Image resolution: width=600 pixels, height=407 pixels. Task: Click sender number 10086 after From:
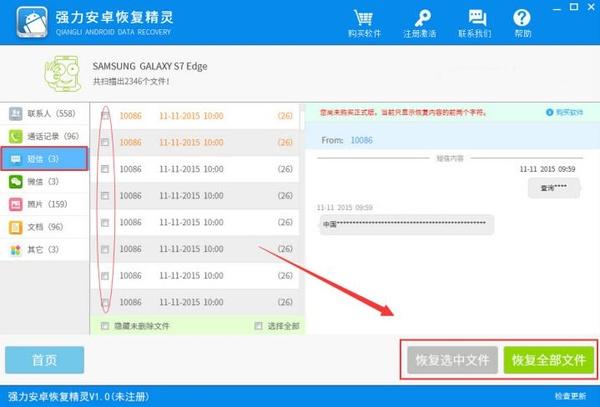click(x=362, y=140)
